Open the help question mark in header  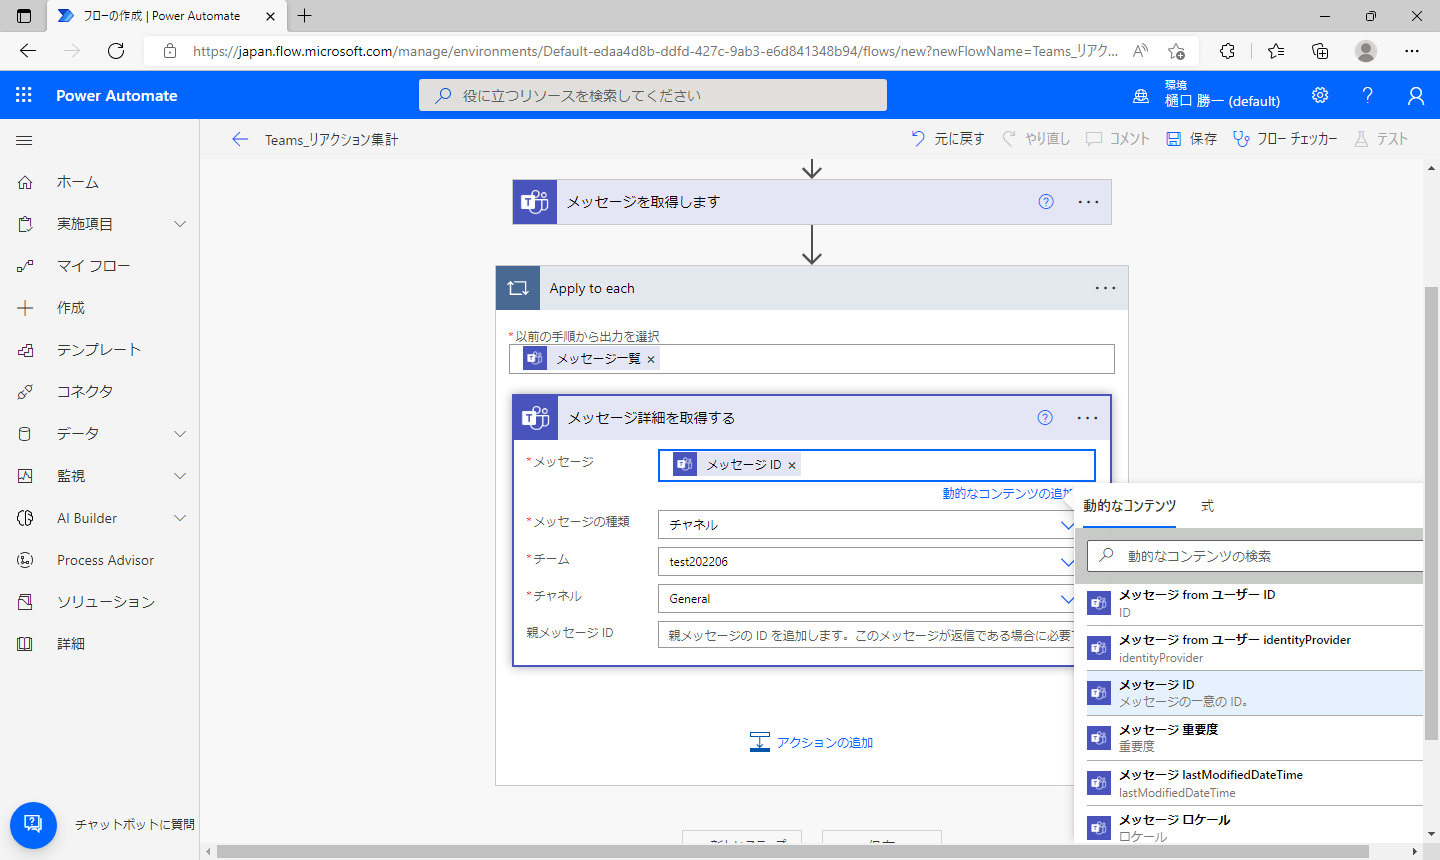click(x=1367, y=95)
